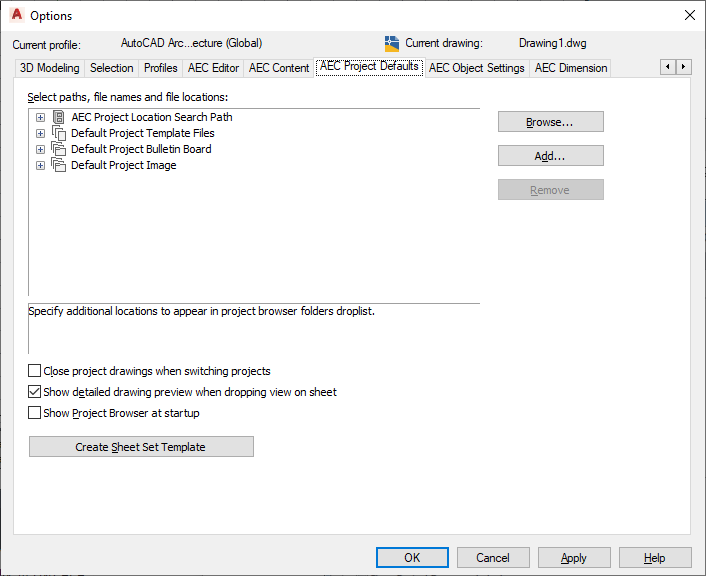Click the Default Project Bulletin Board folder icon
Image resolution: width=706 pixels, height=576 pixels.
coord(59,149)
